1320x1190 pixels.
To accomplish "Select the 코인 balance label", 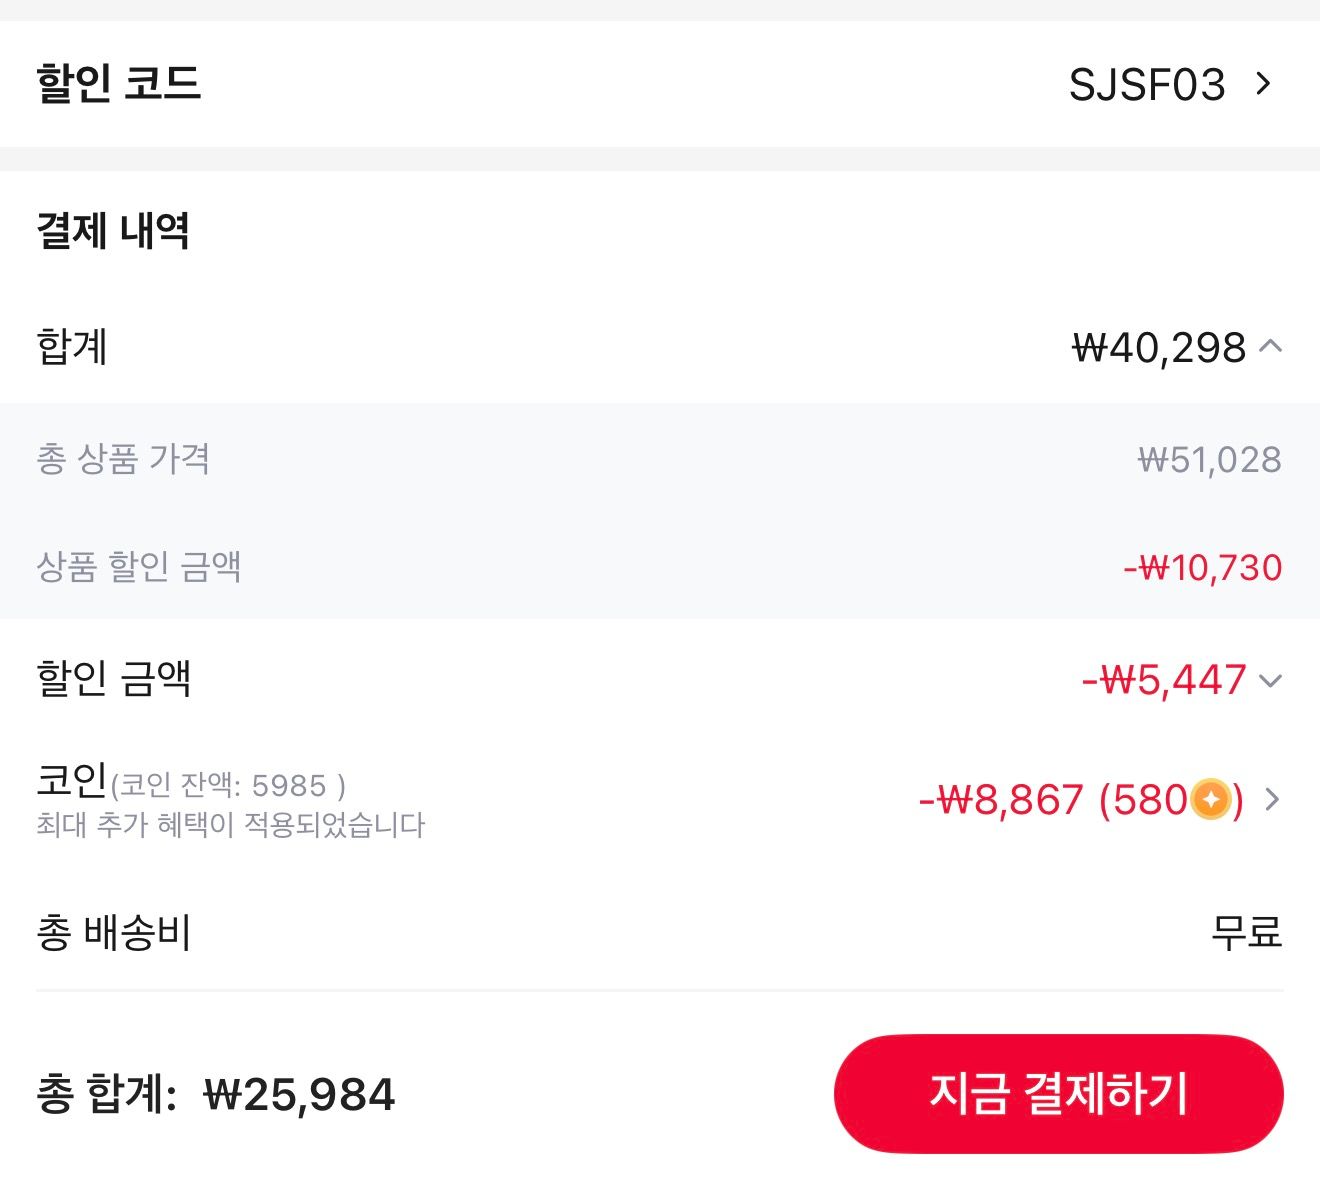I will pos(191,783).
